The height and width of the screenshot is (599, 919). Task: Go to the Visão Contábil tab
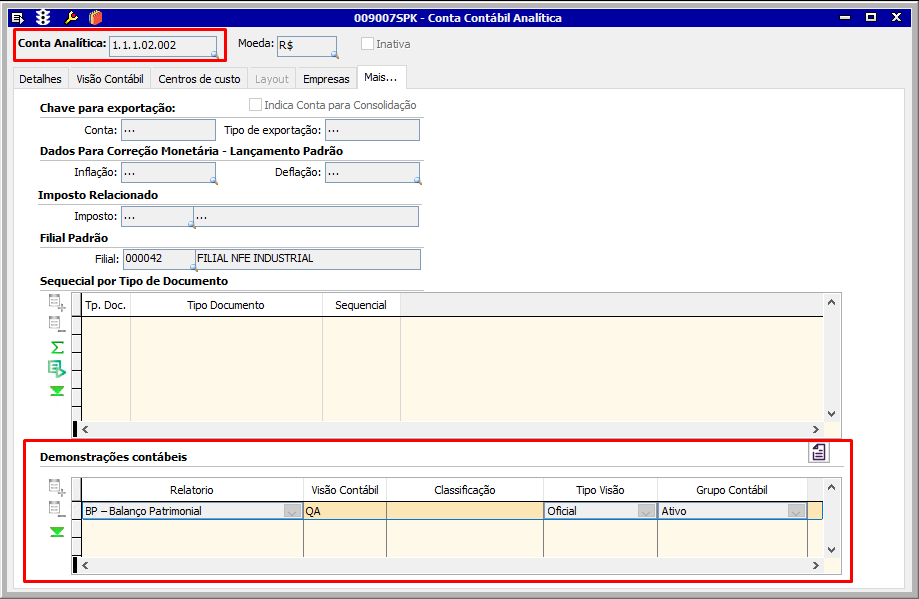pos(110,79)
